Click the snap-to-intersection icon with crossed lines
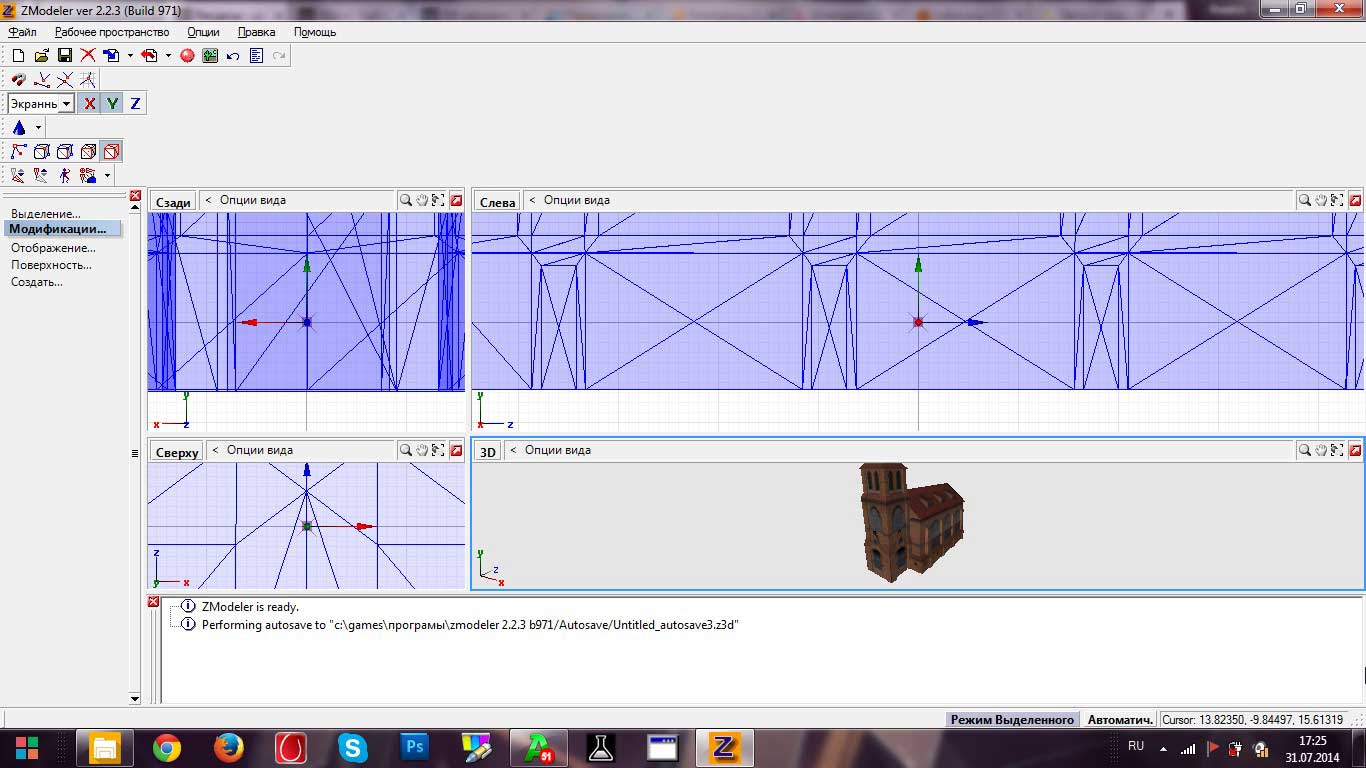This screenshot has height=768, width=1366. pyautogui.click(x=65, y=80)
